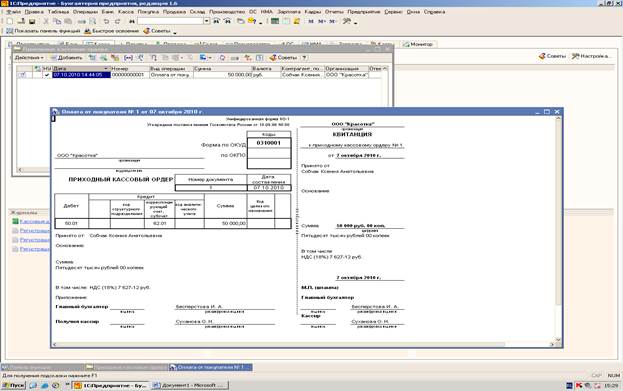Open the Кассовые journal link

coord(34,221)
